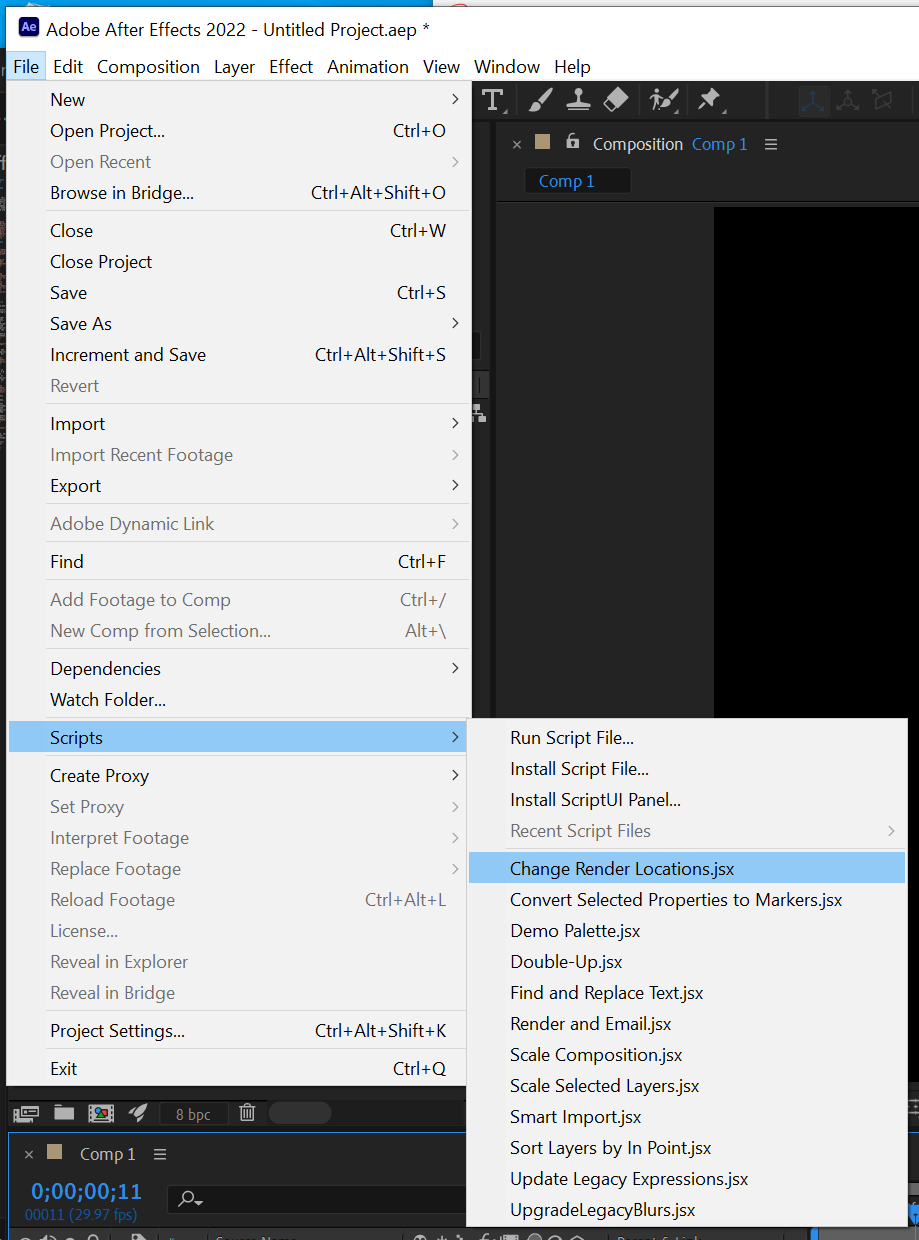Choose Increment and Save
The image size is (919, 1240).
[238, 355]
